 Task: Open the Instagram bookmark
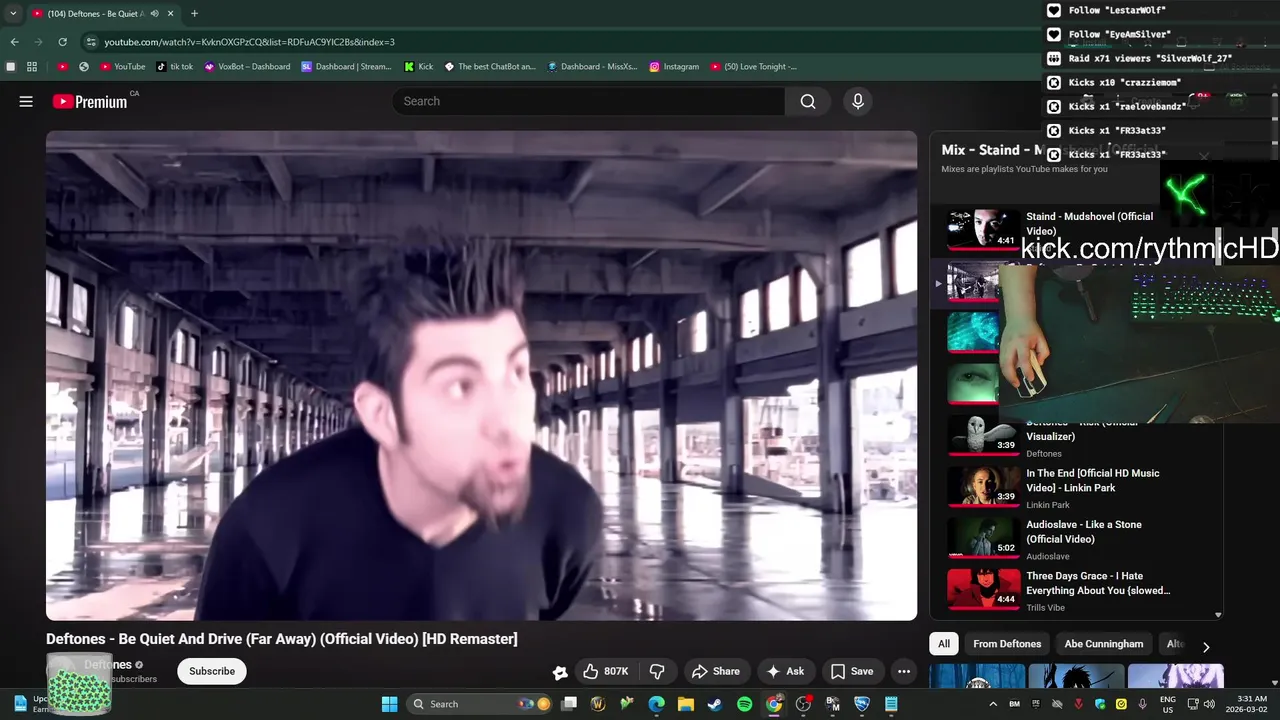coord(674,67)
